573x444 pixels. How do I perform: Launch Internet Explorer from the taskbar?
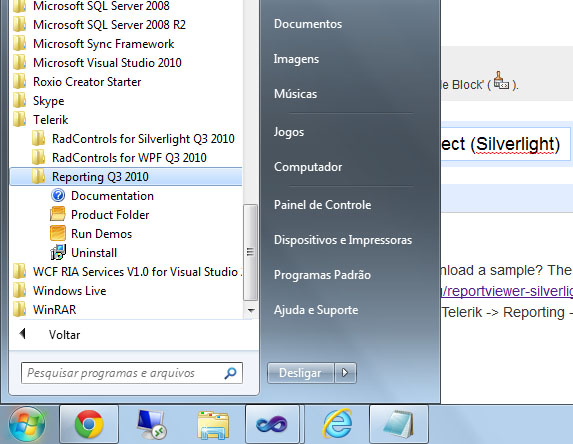pos(337,424)
